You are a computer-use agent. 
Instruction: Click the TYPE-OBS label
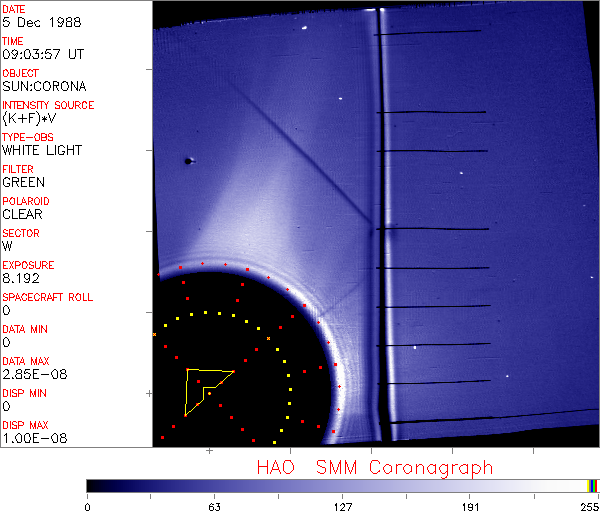click(28, 137)
